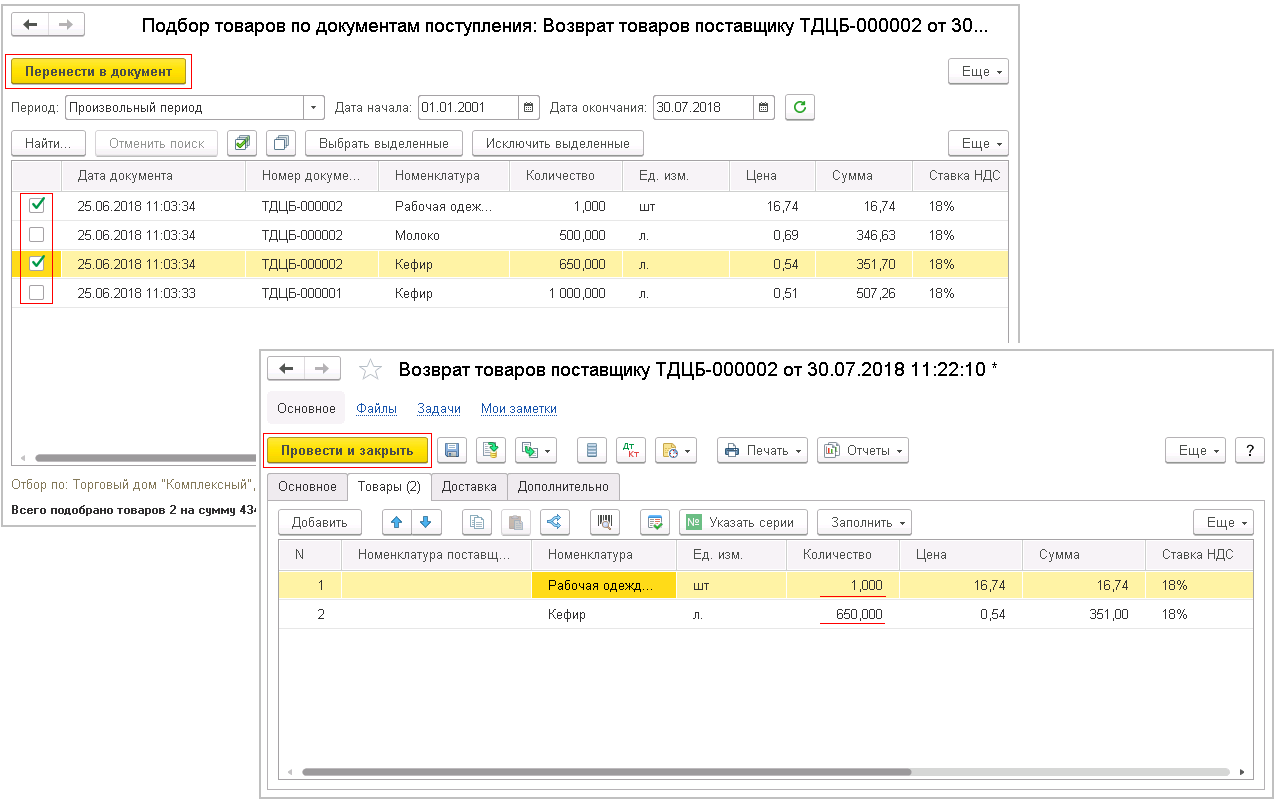Open calendar for Дата начала field
The width and height of the screenshot is (1276, 802).
[x=530, y=108]
